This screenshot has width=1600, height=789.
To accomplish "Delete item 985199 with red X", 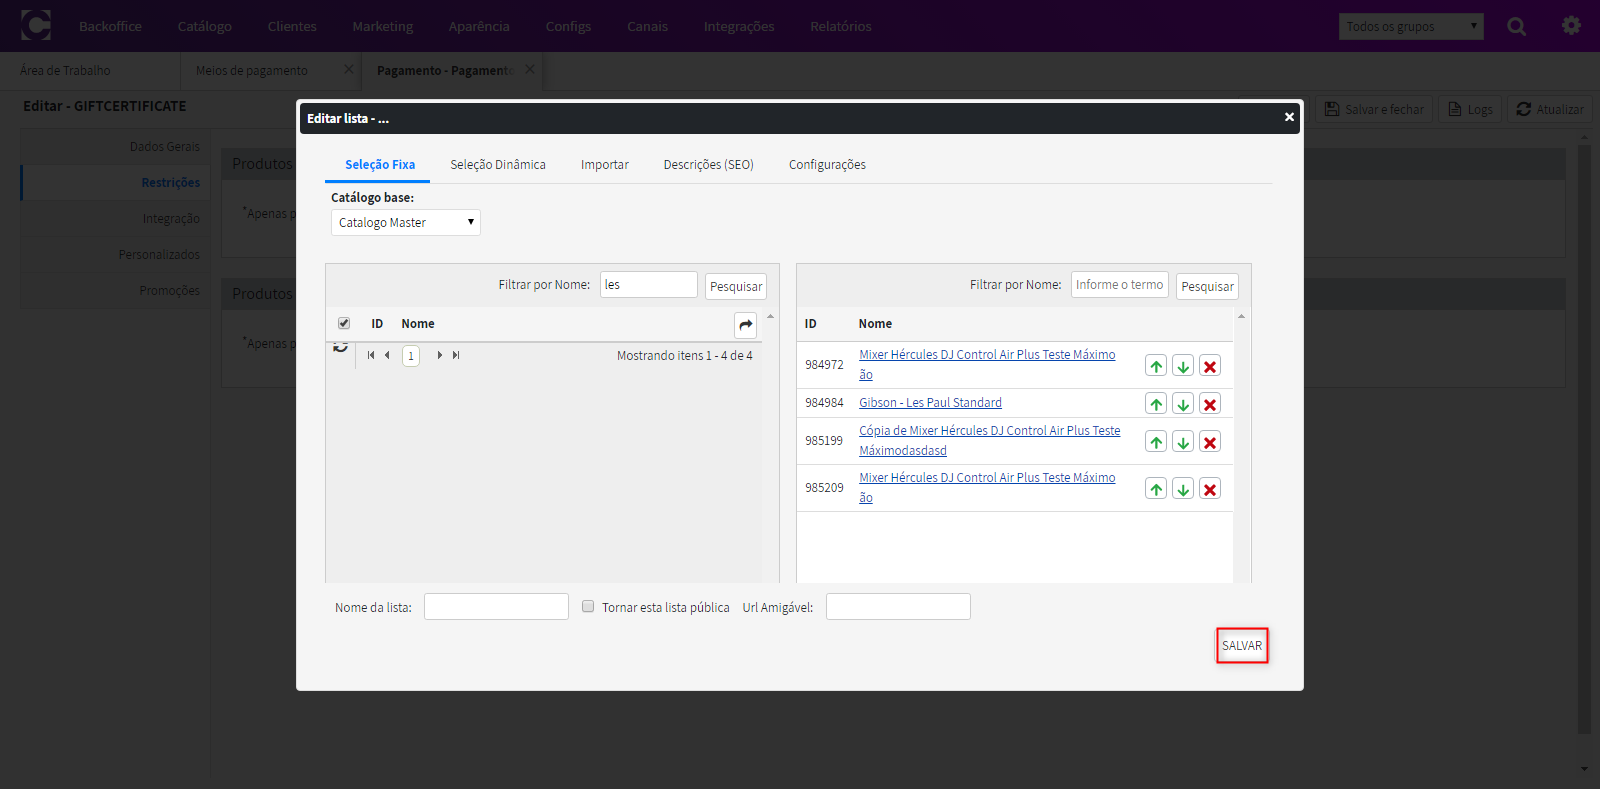I will tap(1210, 442).
